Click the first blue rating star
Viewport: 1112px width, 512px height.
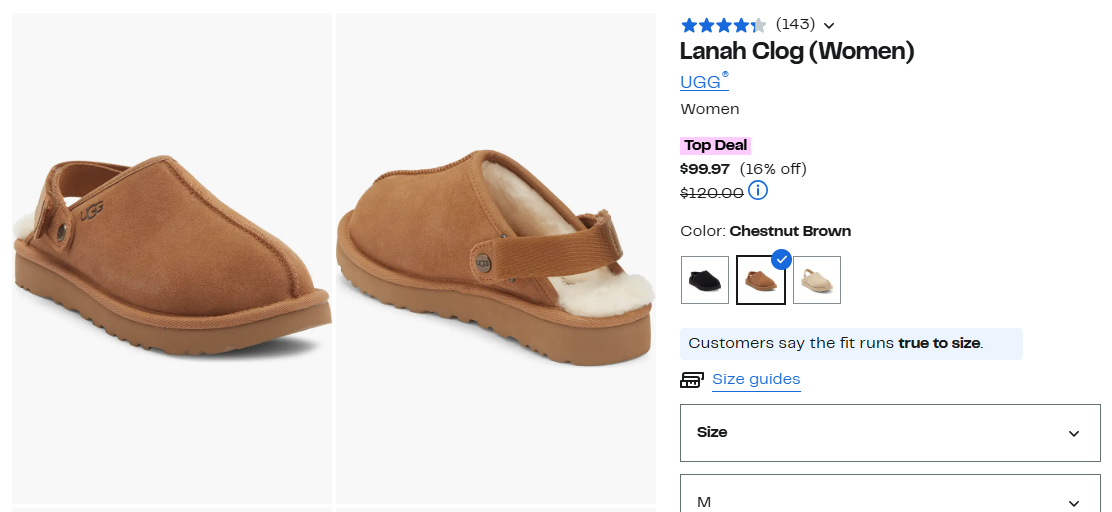(689, 25)
